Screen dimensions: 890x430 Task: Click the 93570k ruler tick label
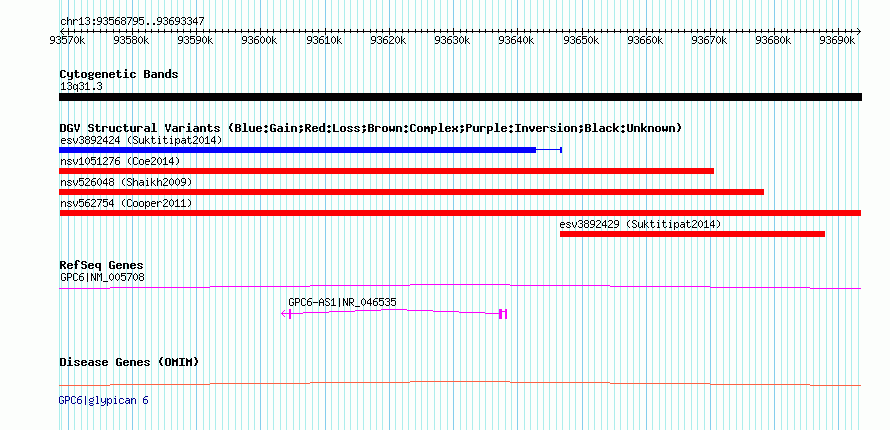click(x=68, y=40)
